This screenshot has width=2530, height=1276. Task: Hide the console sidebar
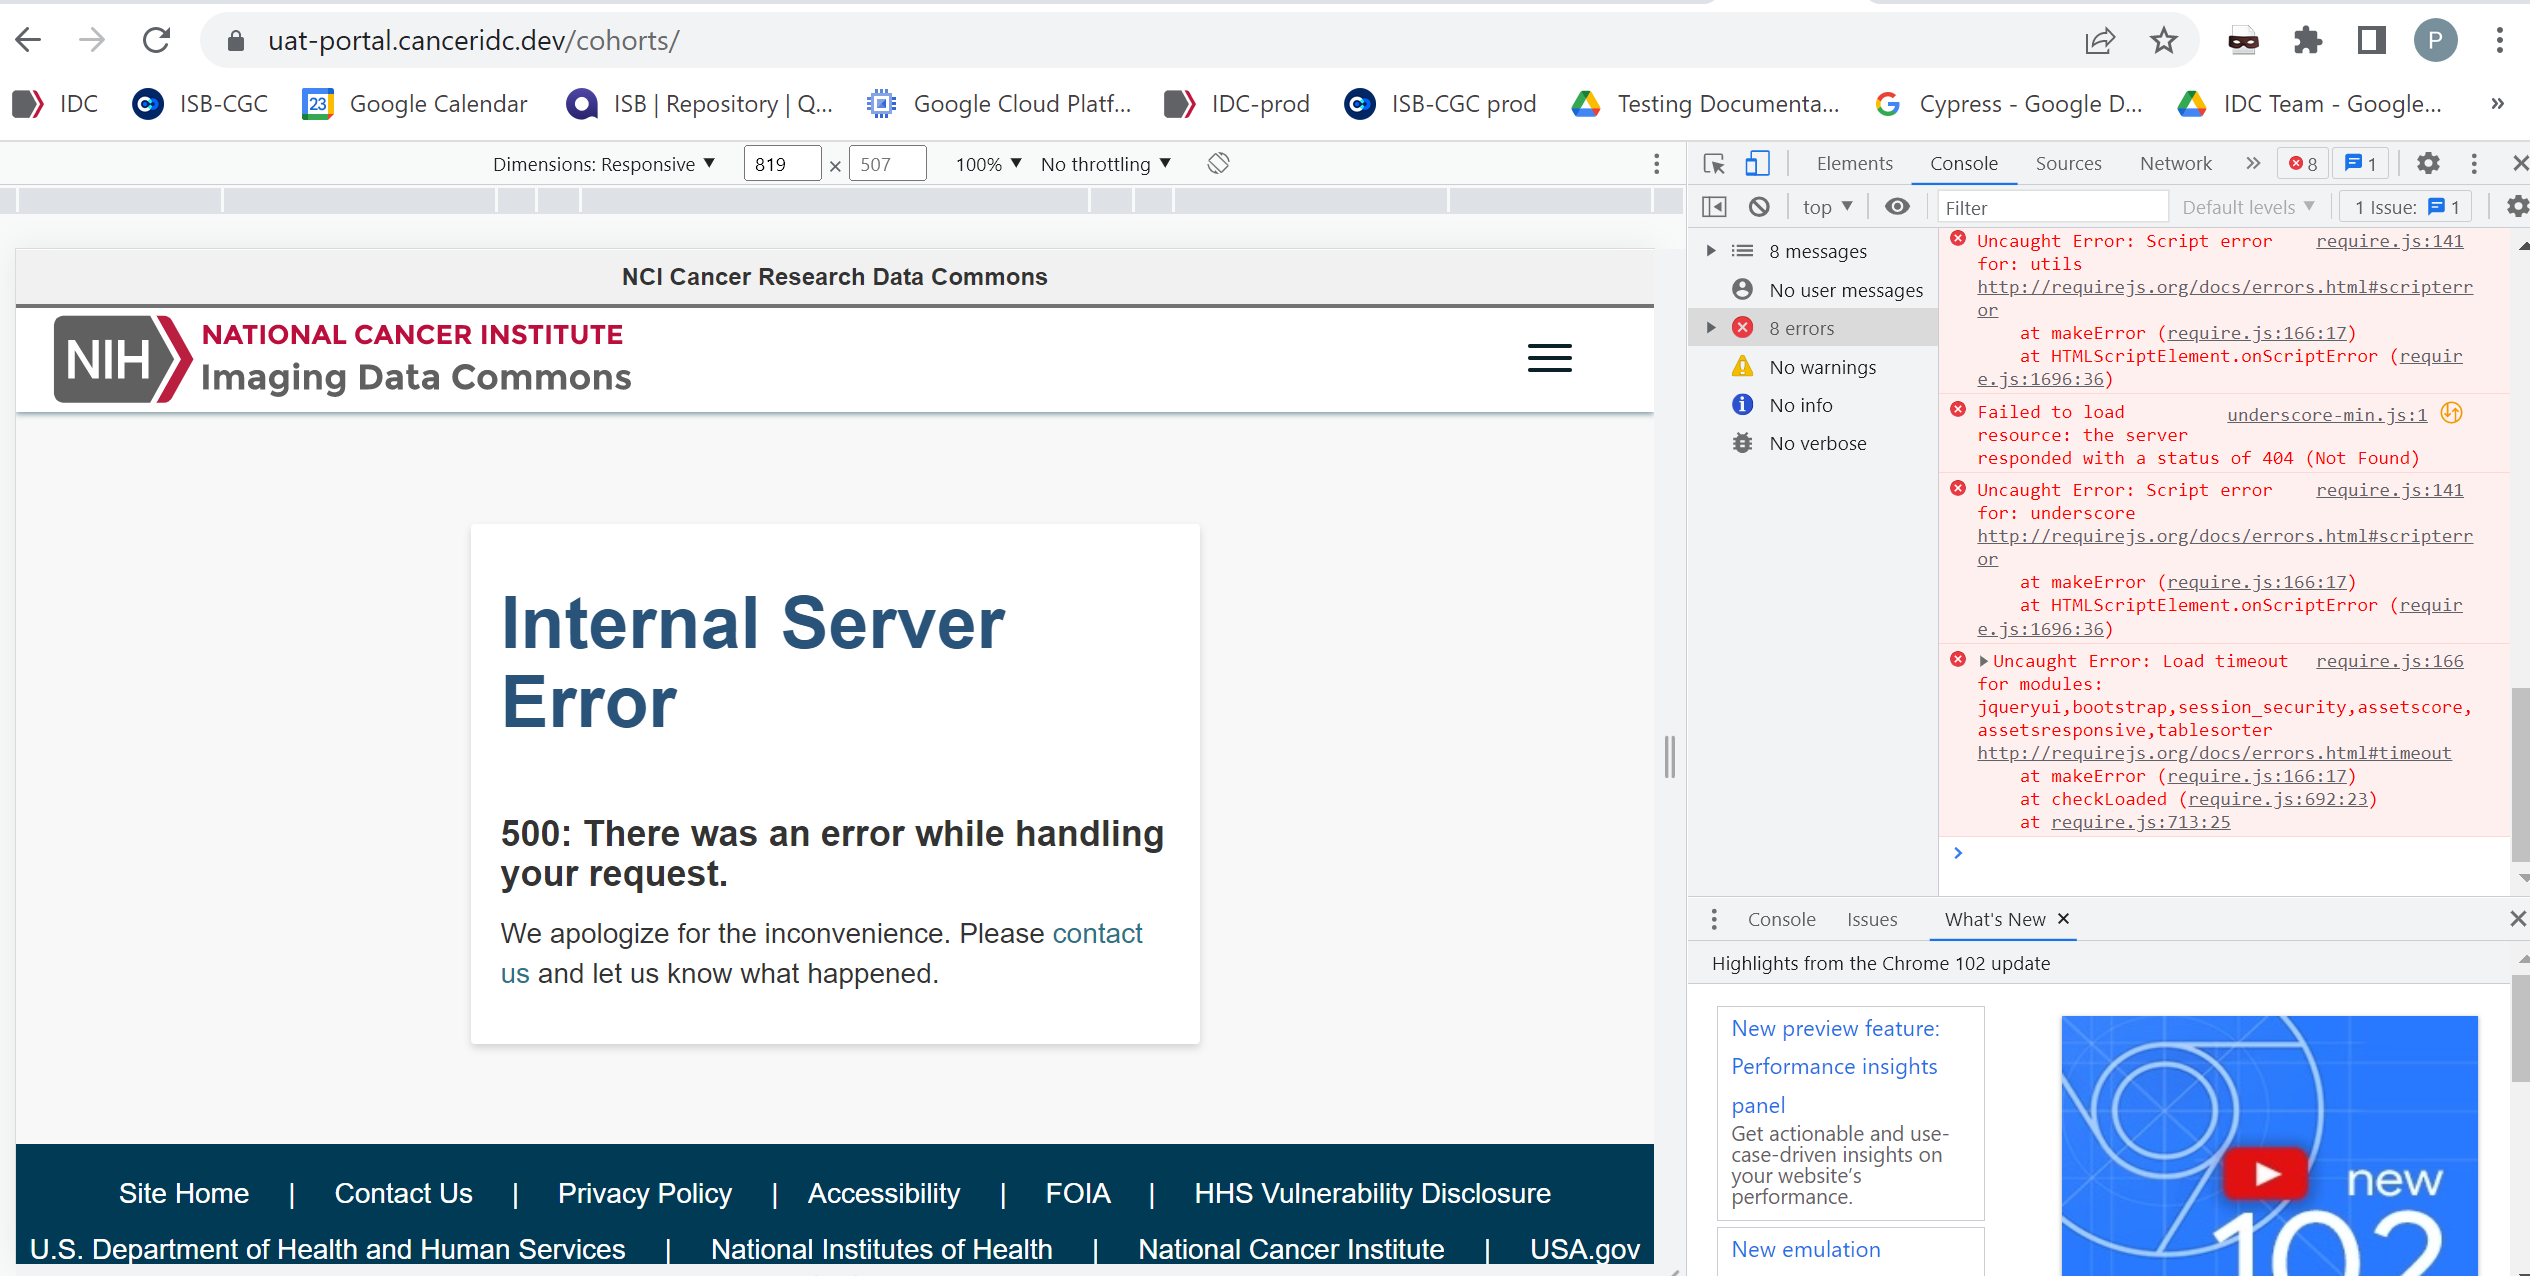1714,206
